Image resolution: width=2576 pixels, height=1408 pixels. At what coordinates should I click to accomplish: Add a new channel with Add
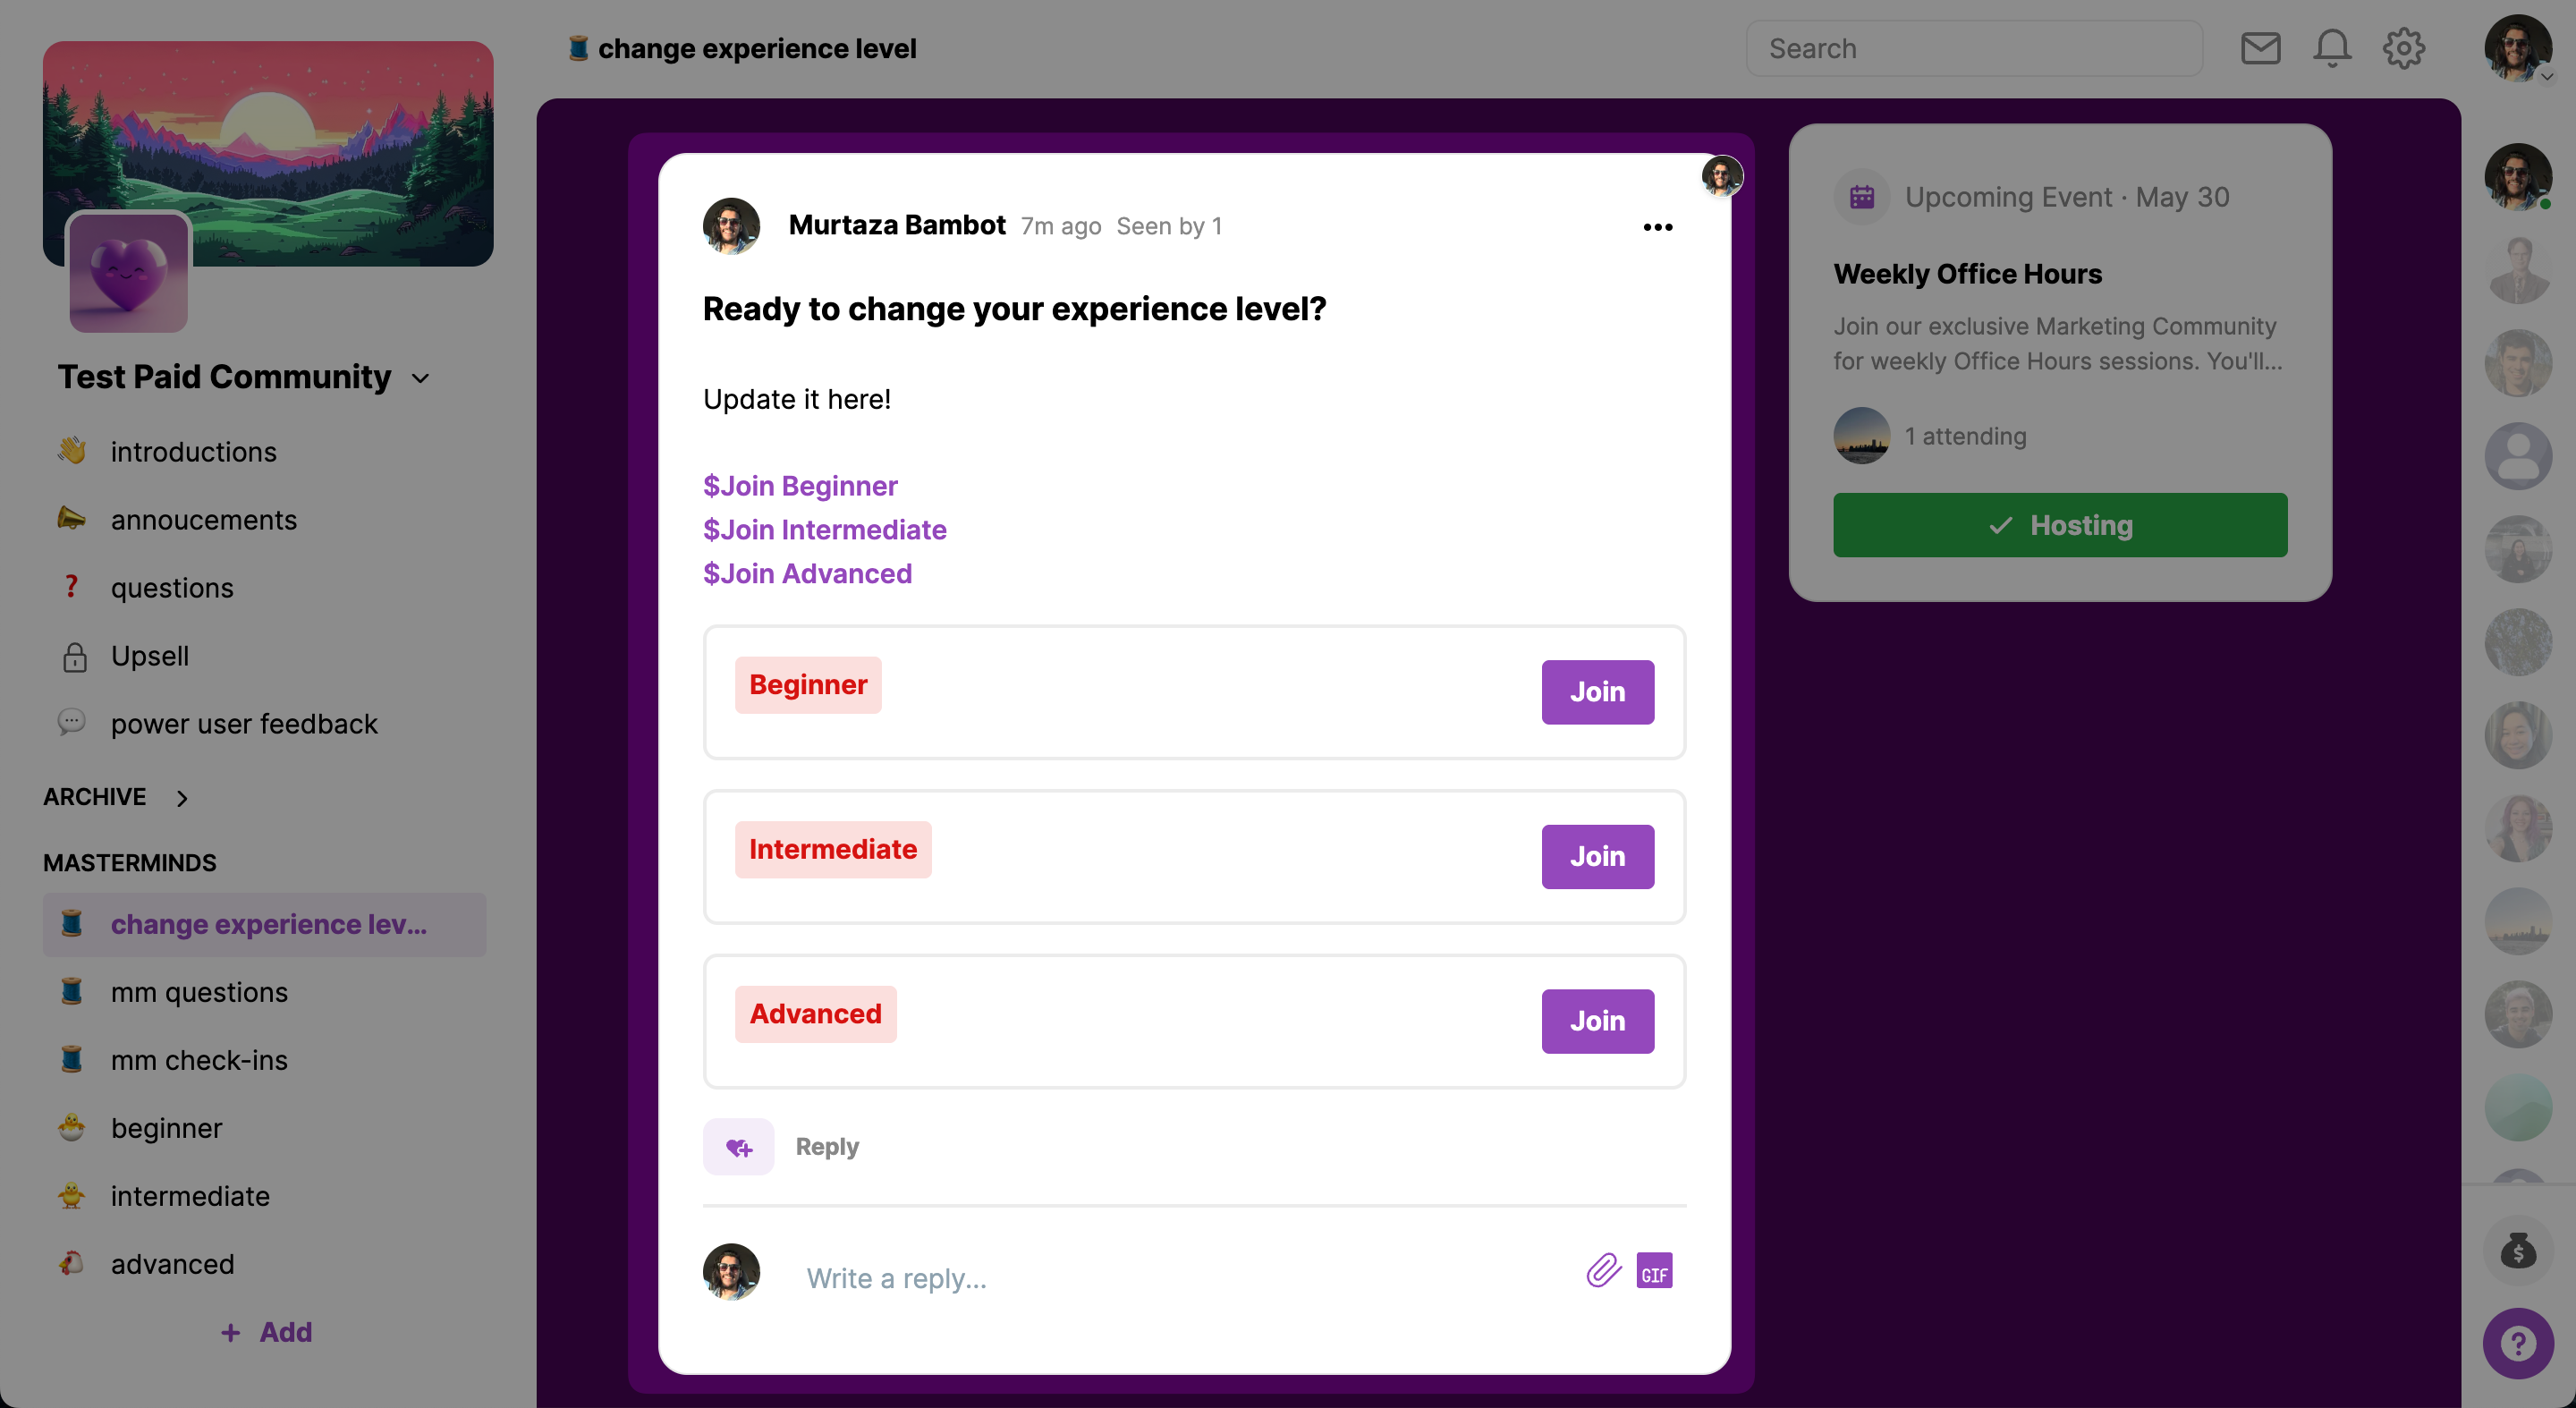pos(266,1332)
